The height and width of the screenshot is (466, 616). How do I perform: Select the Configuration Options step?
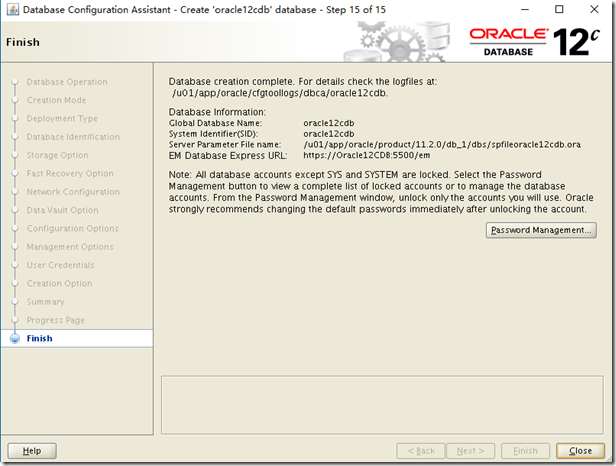click(x=73, y=228)
